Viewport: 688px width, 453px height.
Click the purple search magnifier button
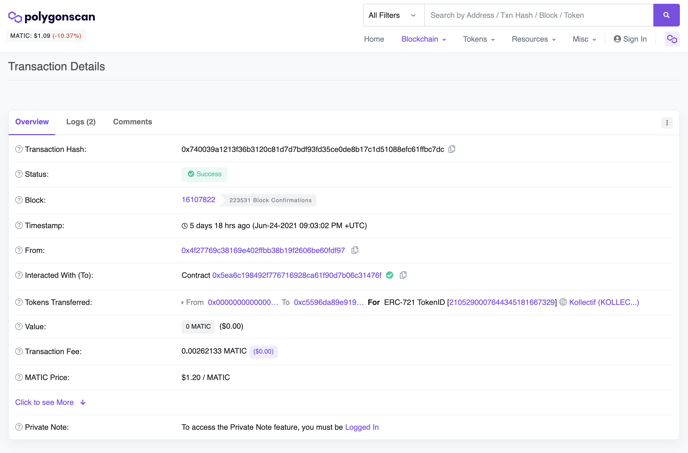666,15
